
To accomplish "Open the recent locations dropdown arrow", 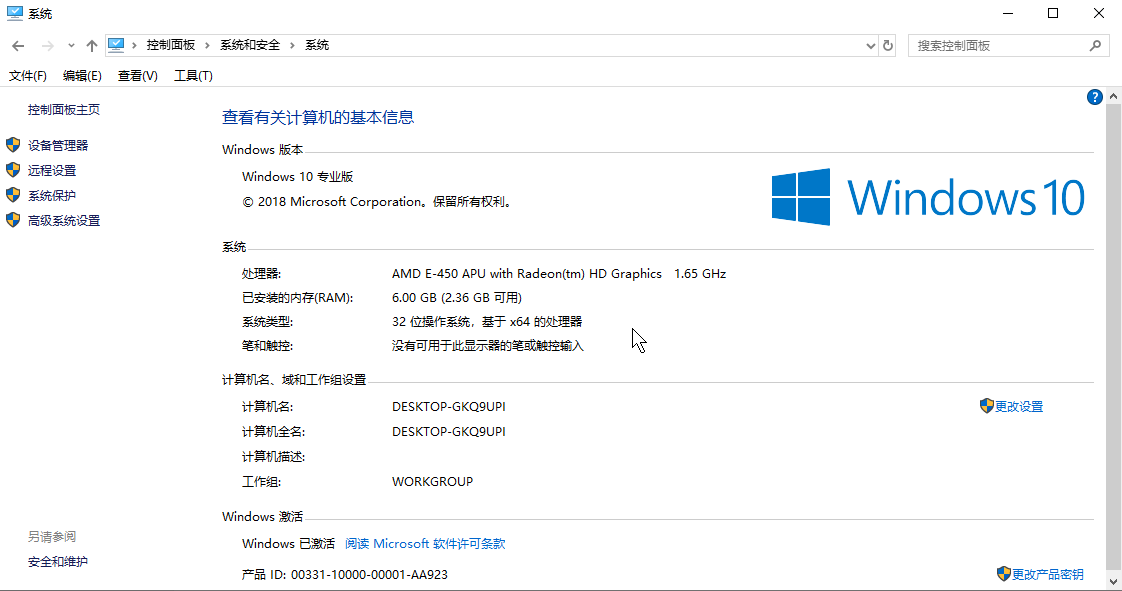I will pyautogui.click(x=71, y=46).
